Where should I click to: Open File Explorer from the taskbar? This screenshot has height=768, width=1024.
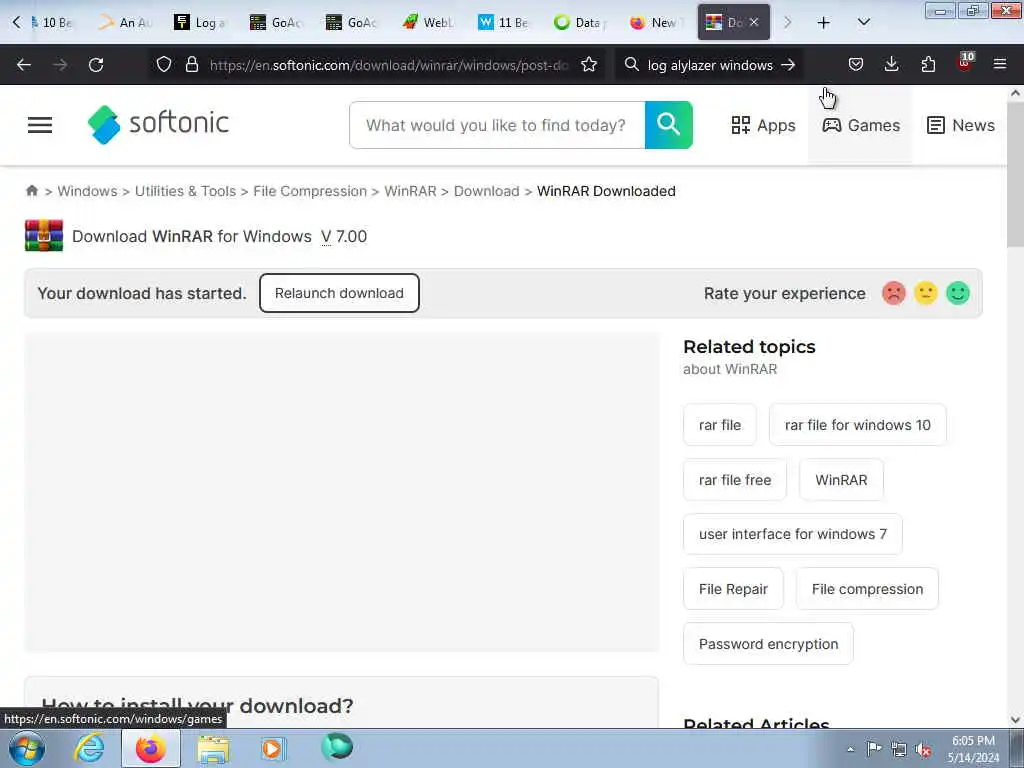[213, 748]
